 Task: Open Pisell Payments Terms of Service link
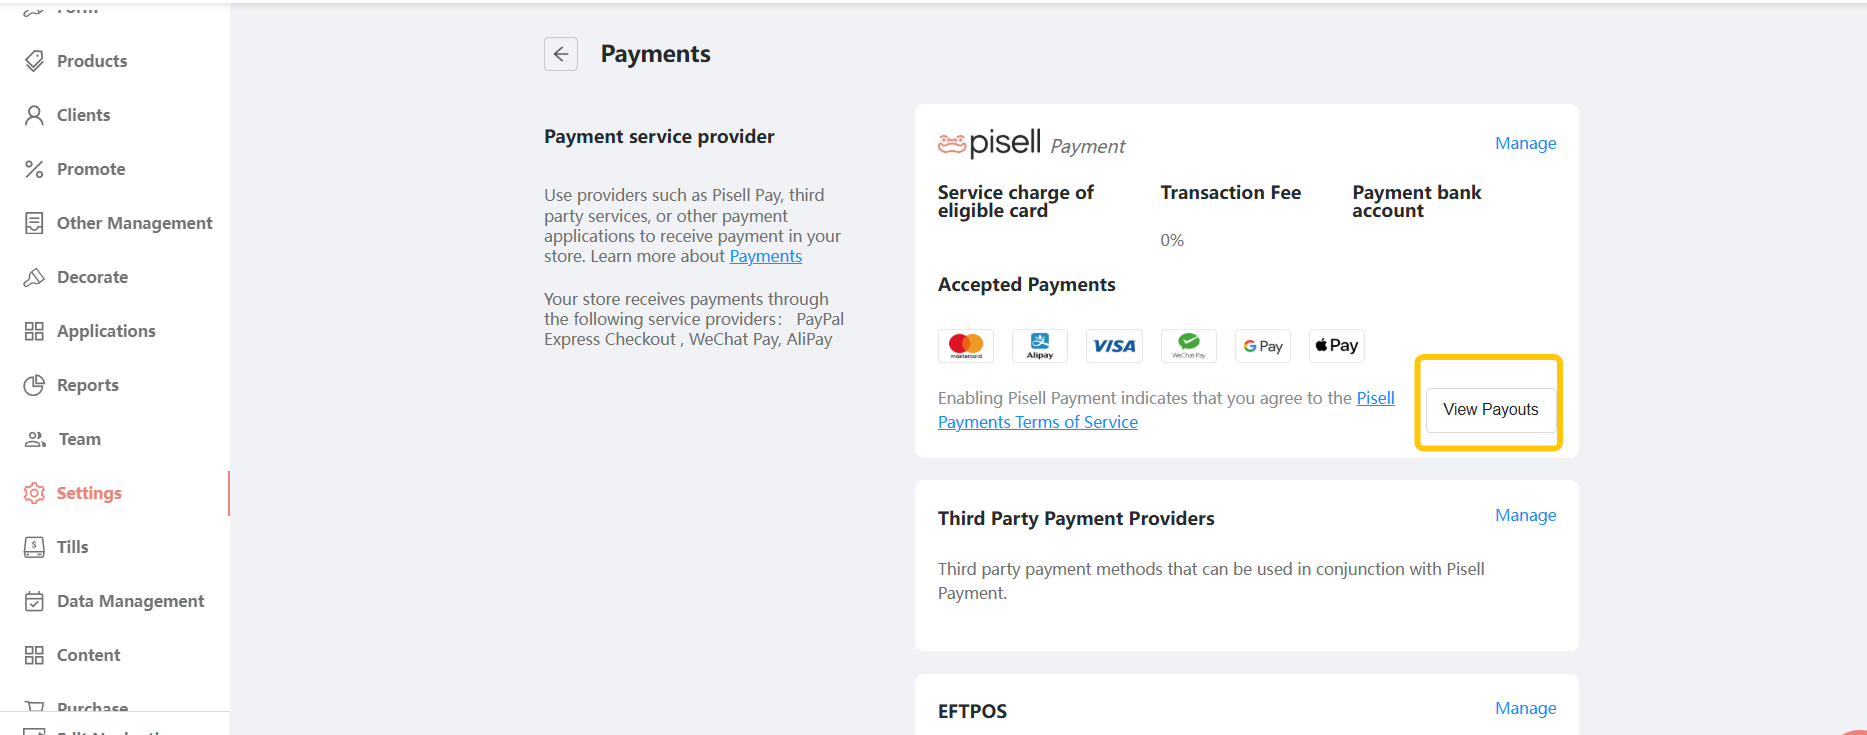tap(1037, 422)
